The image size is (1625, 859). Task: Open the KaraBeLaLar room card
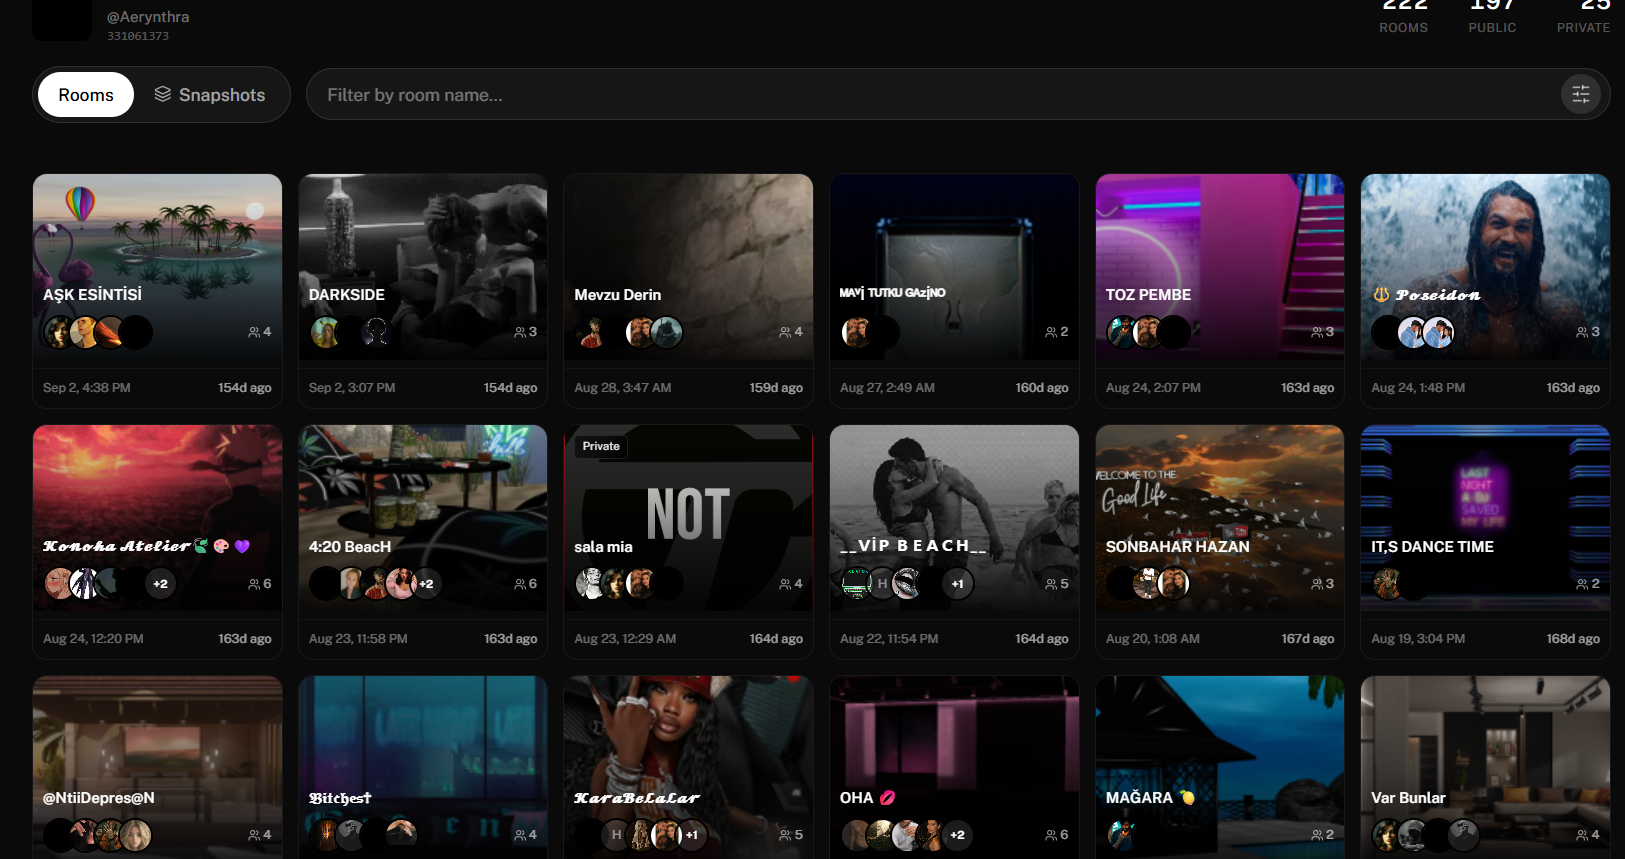(688, 767)
